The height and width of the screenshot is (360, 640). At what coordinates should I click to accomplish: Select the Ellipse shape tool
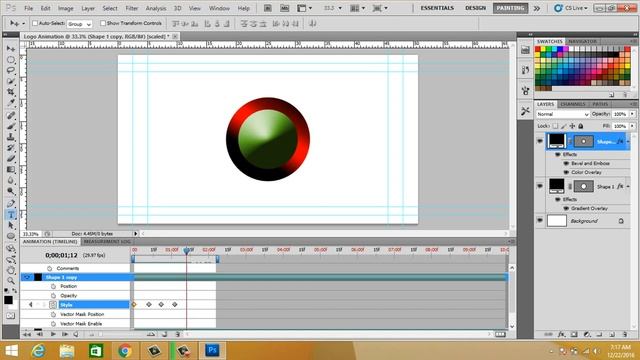(11, 236)
